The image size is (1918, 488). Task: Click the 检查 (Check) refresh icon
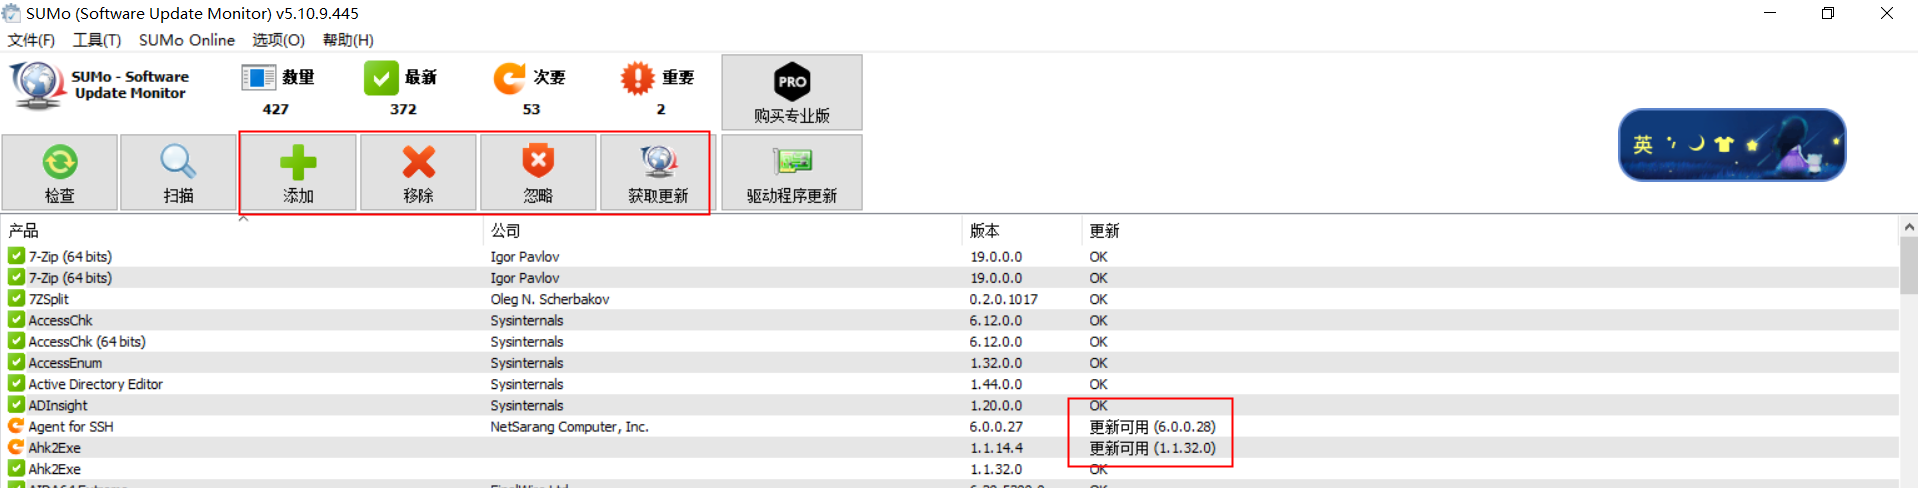pos(60,162)
